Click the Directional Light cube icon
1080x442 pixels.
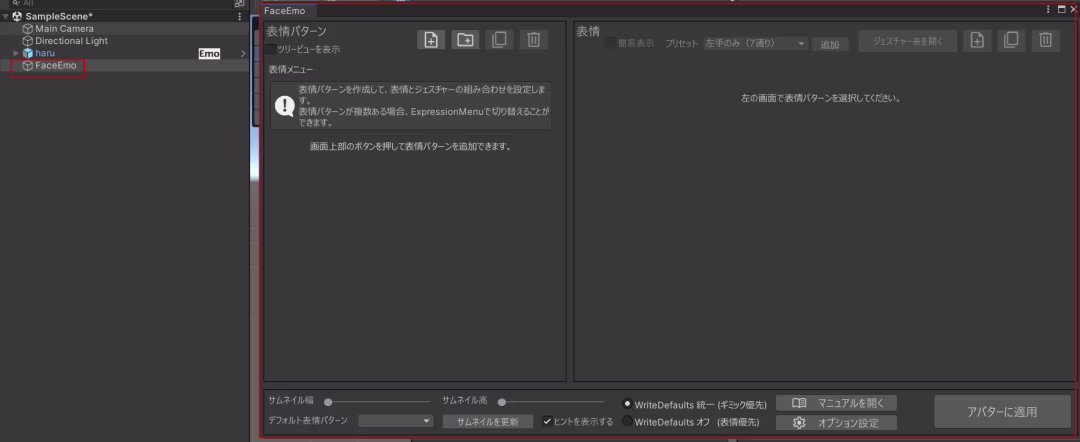point(28,41)
